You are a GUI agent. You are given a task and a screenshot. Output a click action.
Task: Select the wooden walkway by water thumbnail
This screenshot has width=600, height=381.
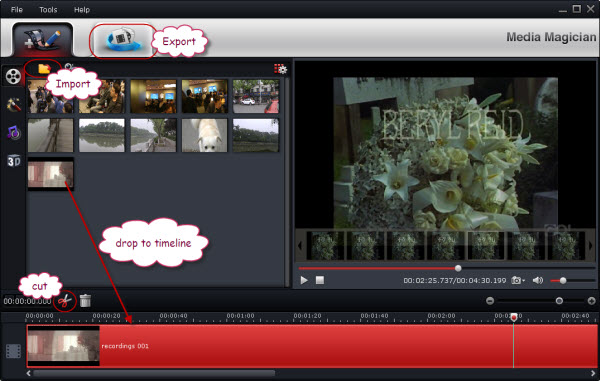(x=51, y=135)
